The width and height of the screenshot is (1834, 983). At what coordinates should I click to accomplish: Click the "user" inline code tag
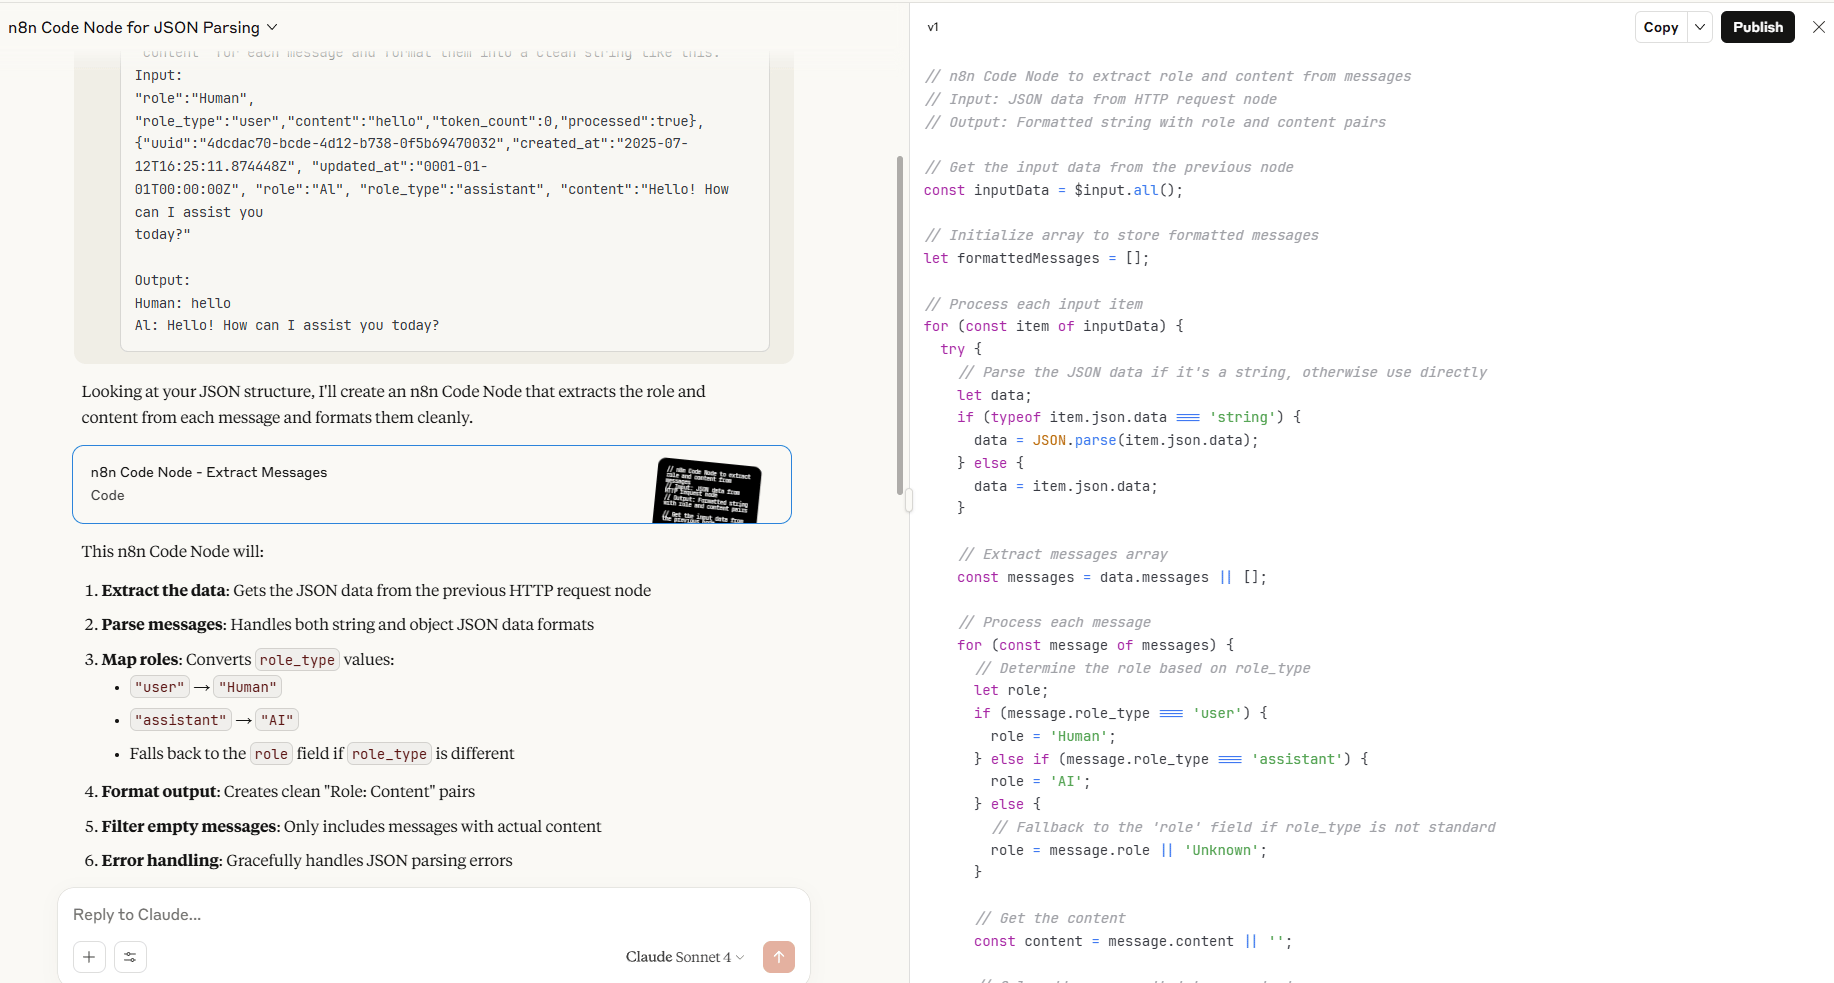[x=160, y=687]
